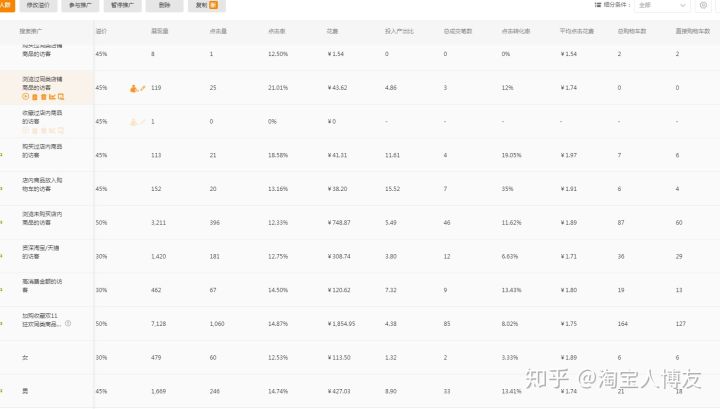Screen dimensions: 720x409
Task: Click the 3,211 impressions cell
Action: [158, 223]
